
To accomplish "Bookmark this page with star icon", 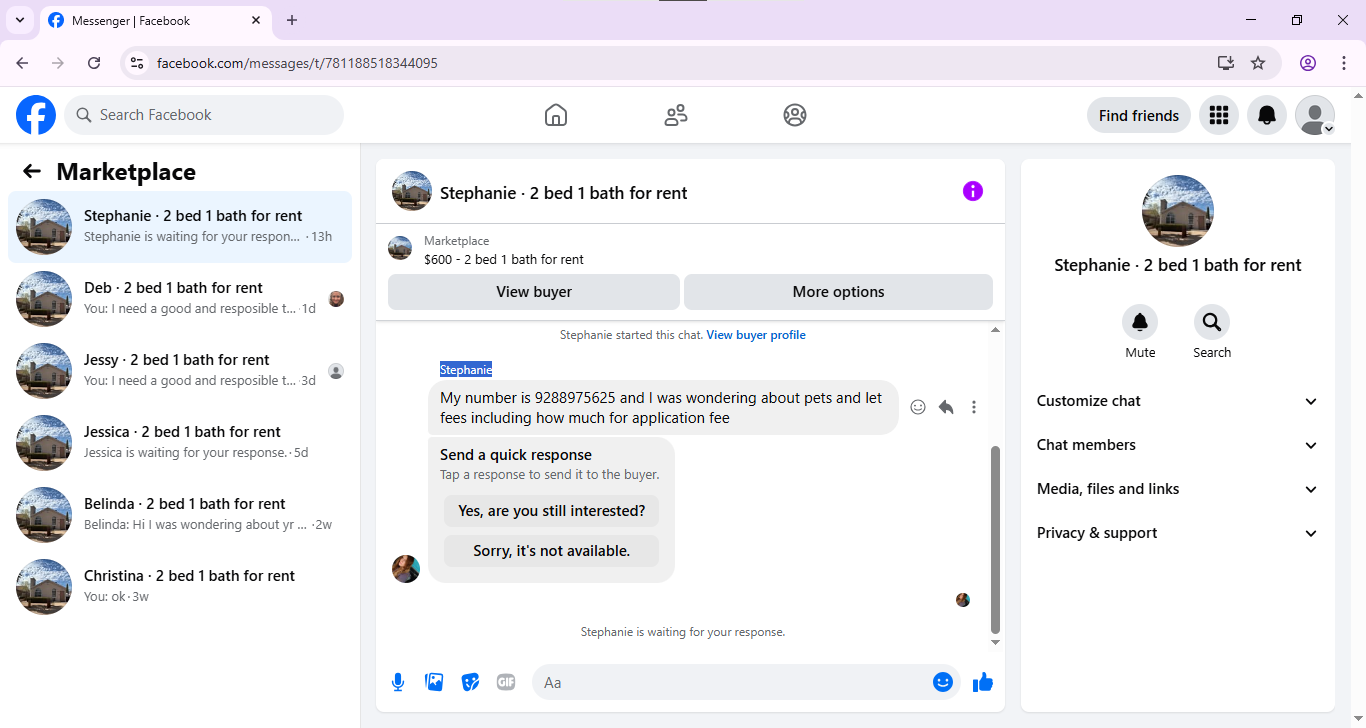I will 1258,63.
